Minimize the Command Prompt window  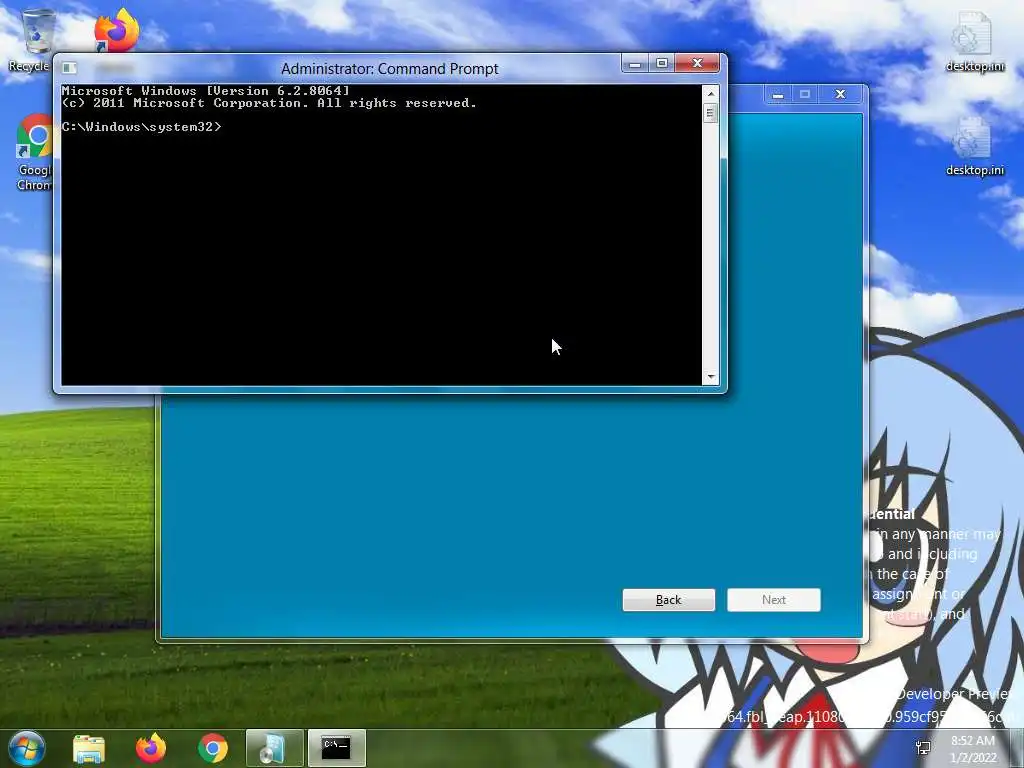[x=634, y=63]
